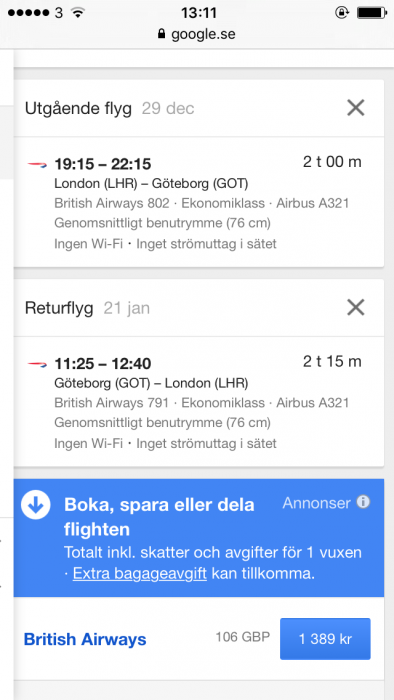394x700 pixels.
Task: Select the Returflyg header
Action: tap(59, 308)
